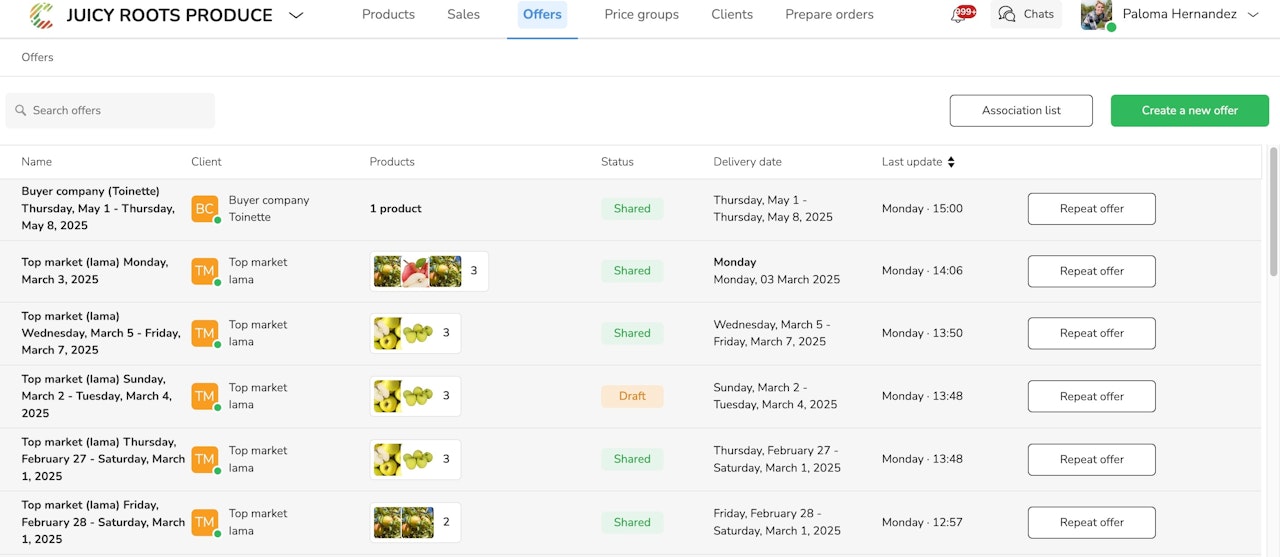Open the Price groups tab
The height and width of the screenshot is (557, 1280).
[641, 15]
